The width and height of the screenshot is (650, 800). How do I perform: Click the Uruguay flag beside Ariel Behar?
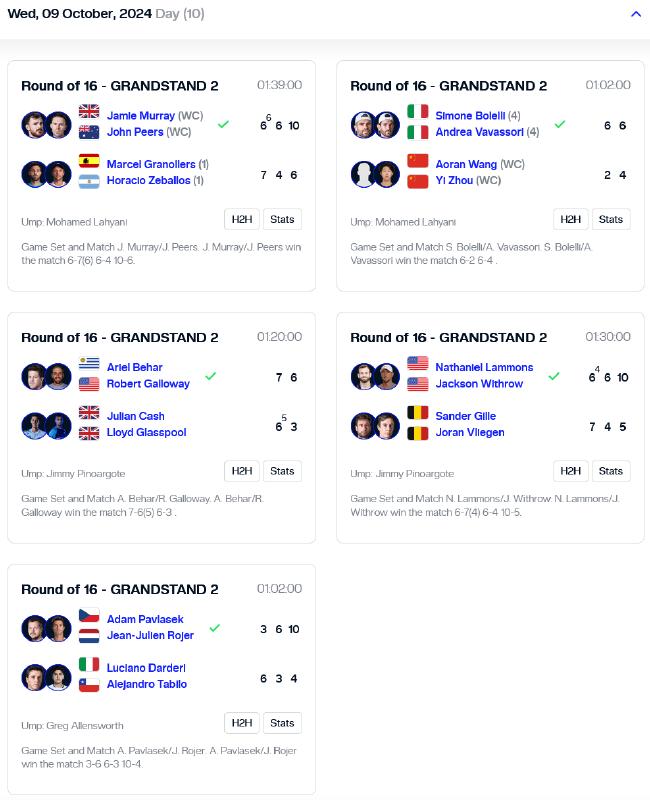click(x=89, y=363)
